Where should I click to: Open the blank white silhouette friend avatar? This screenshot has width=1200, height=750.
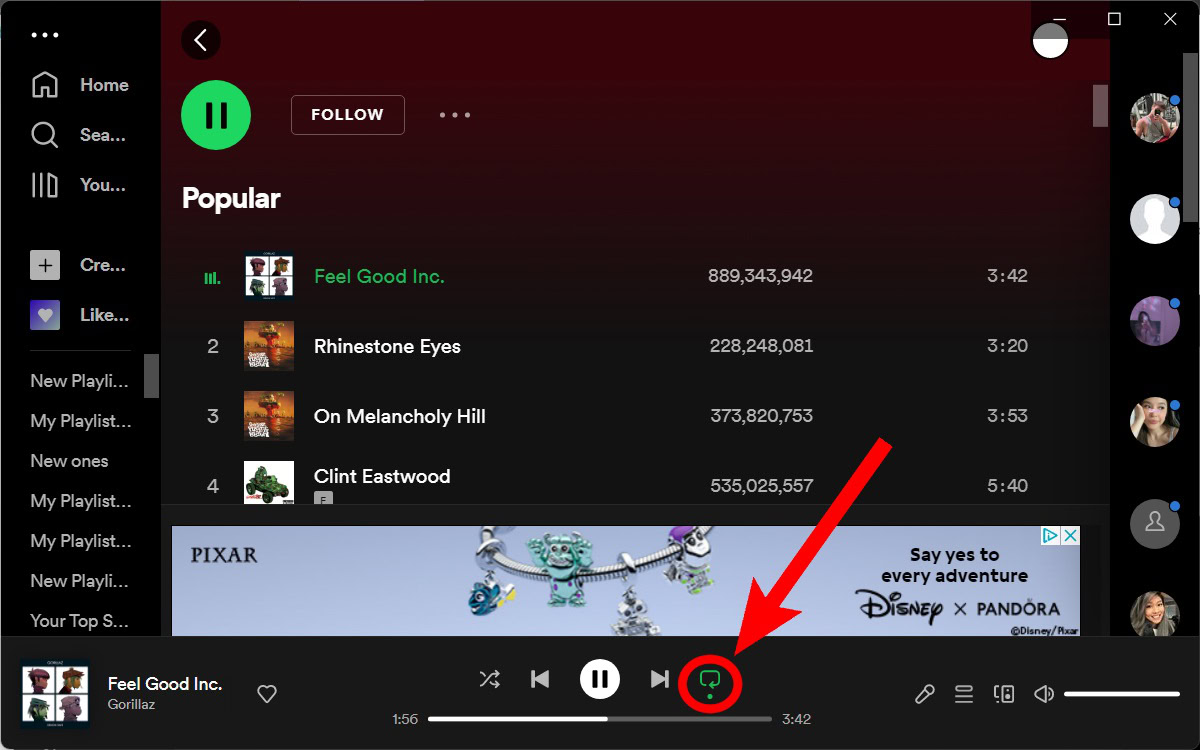(x=1155, y=219)
